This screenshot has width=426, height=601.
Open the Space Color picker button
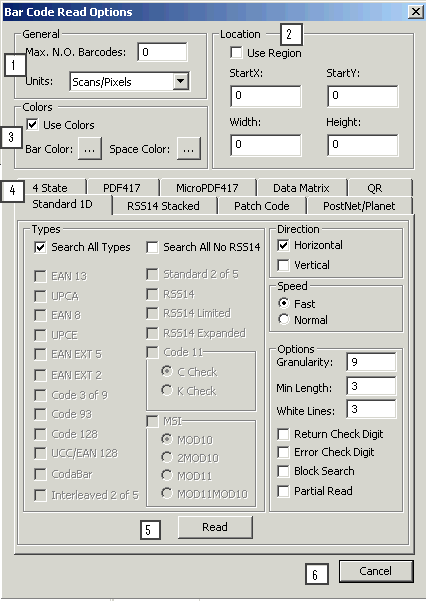click(x=189, y=149)
